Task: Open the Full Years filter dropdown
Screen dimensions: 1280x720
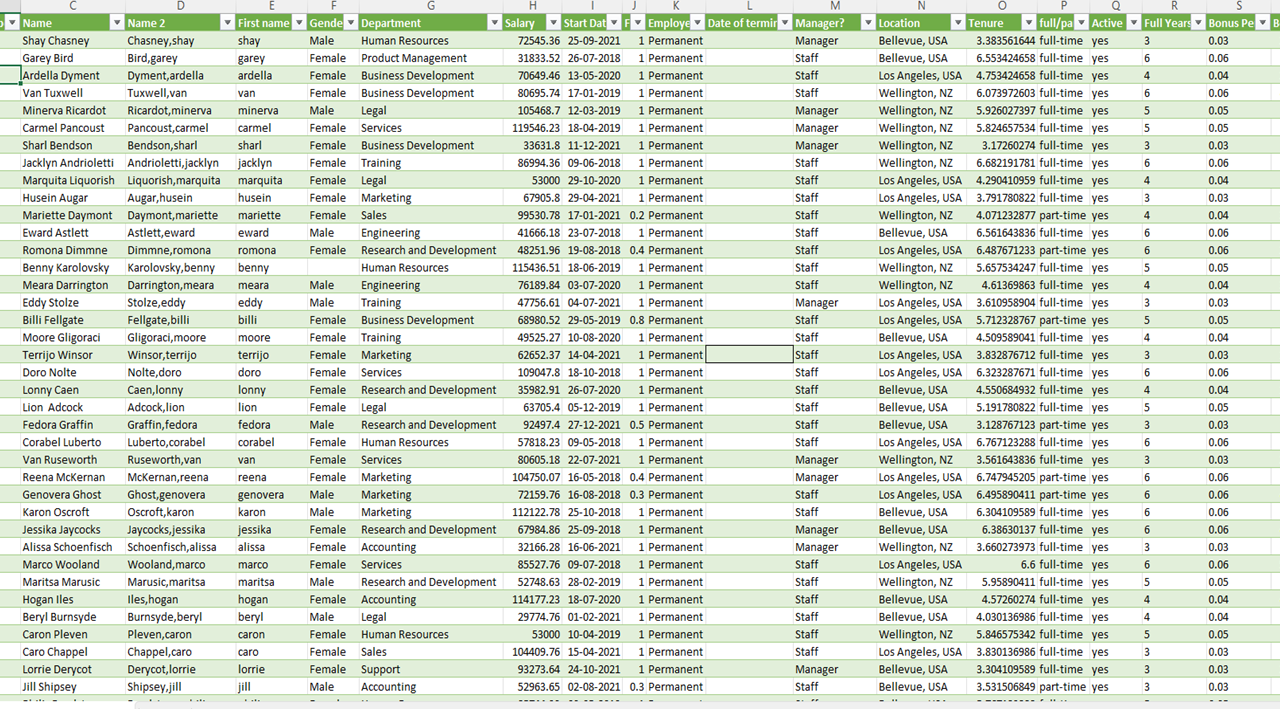Action: (1199, 23)
